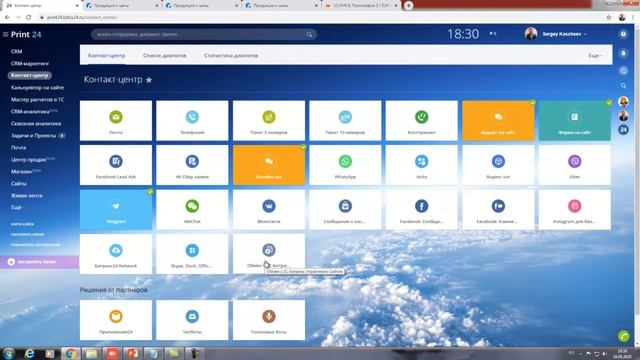Open the Голосовые боты partner tile
The height and width of the screenshot is (360, 640).
point(269,320)
